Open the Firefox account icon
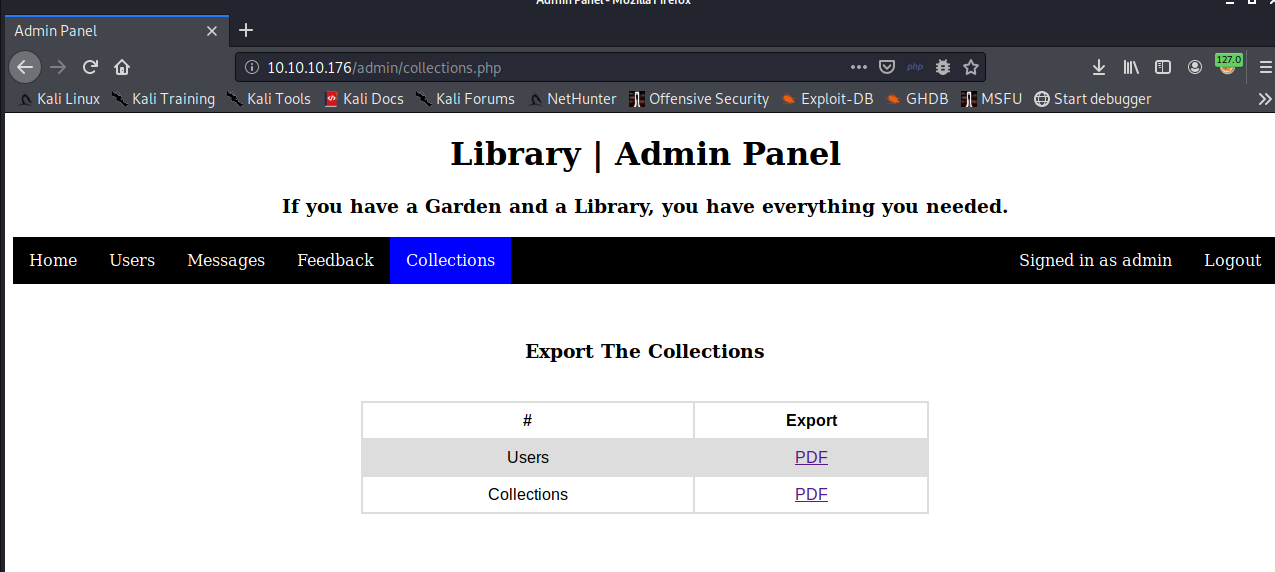 click(x=1195, y=67)
